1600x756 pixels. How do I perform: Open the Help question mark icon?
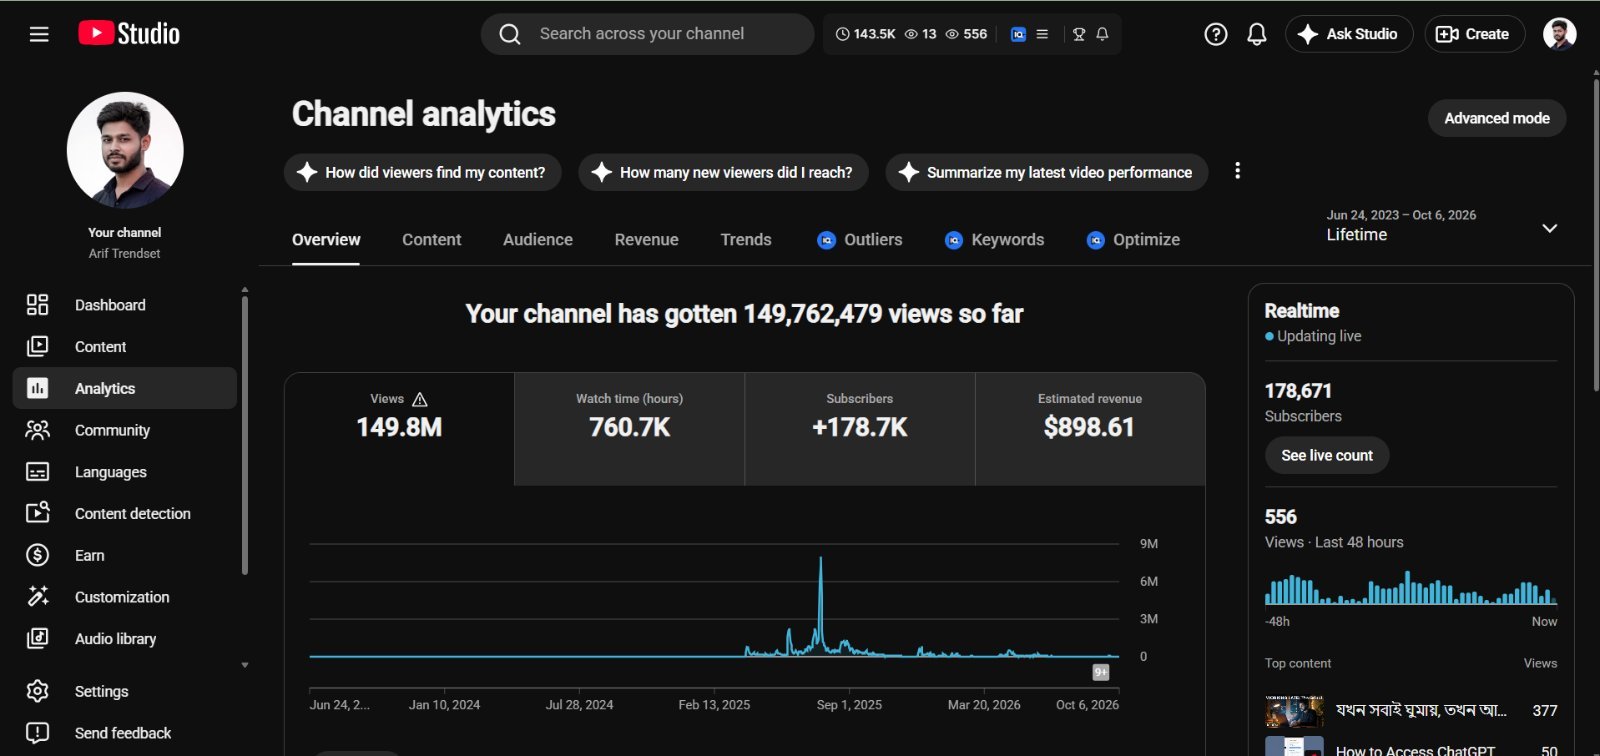(1216, 34)
